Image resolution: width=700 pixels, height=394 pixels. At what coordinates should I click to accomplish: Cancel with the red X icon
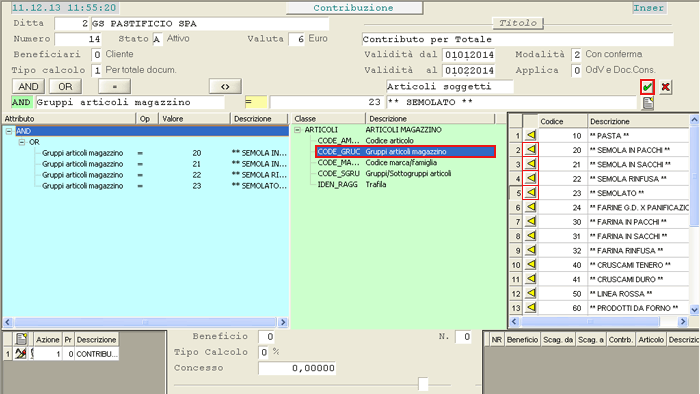click(x=665, y=87)
